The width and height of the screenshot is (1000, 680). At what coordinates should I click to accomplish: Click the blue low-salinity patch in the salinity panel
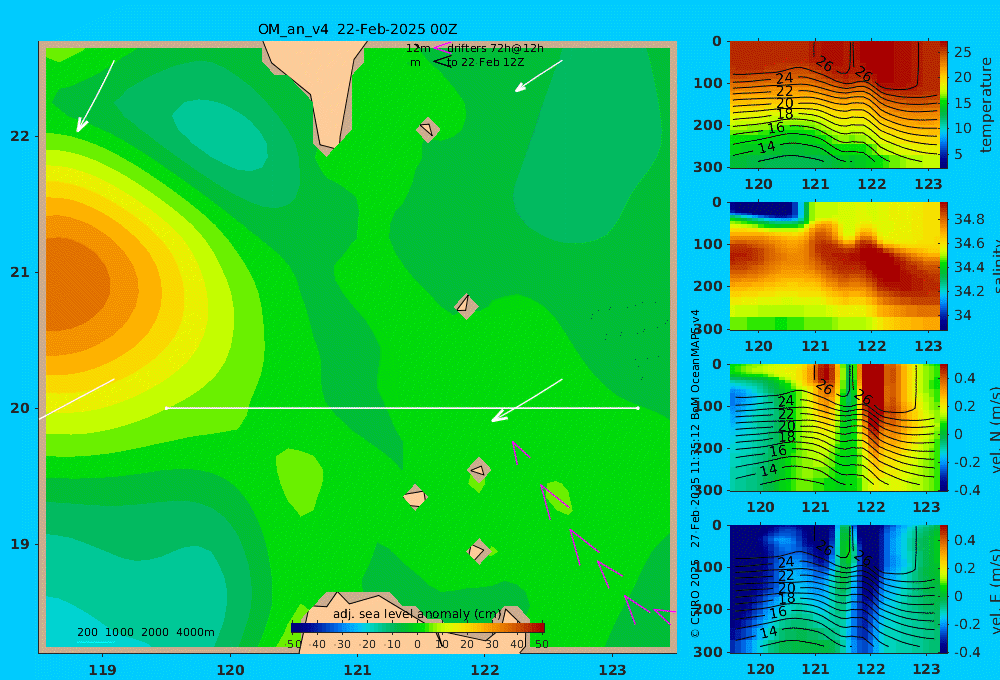coord(763,211)
